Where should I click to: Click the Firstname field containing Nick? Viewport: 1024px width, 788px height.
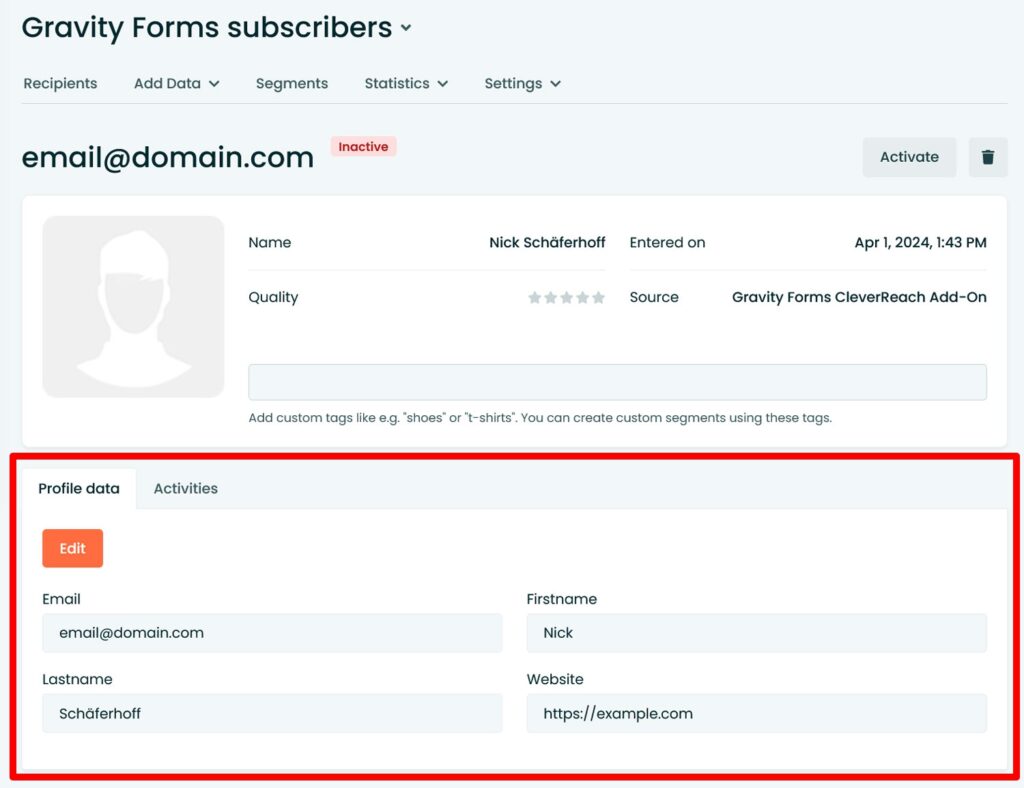coord(756,632)
